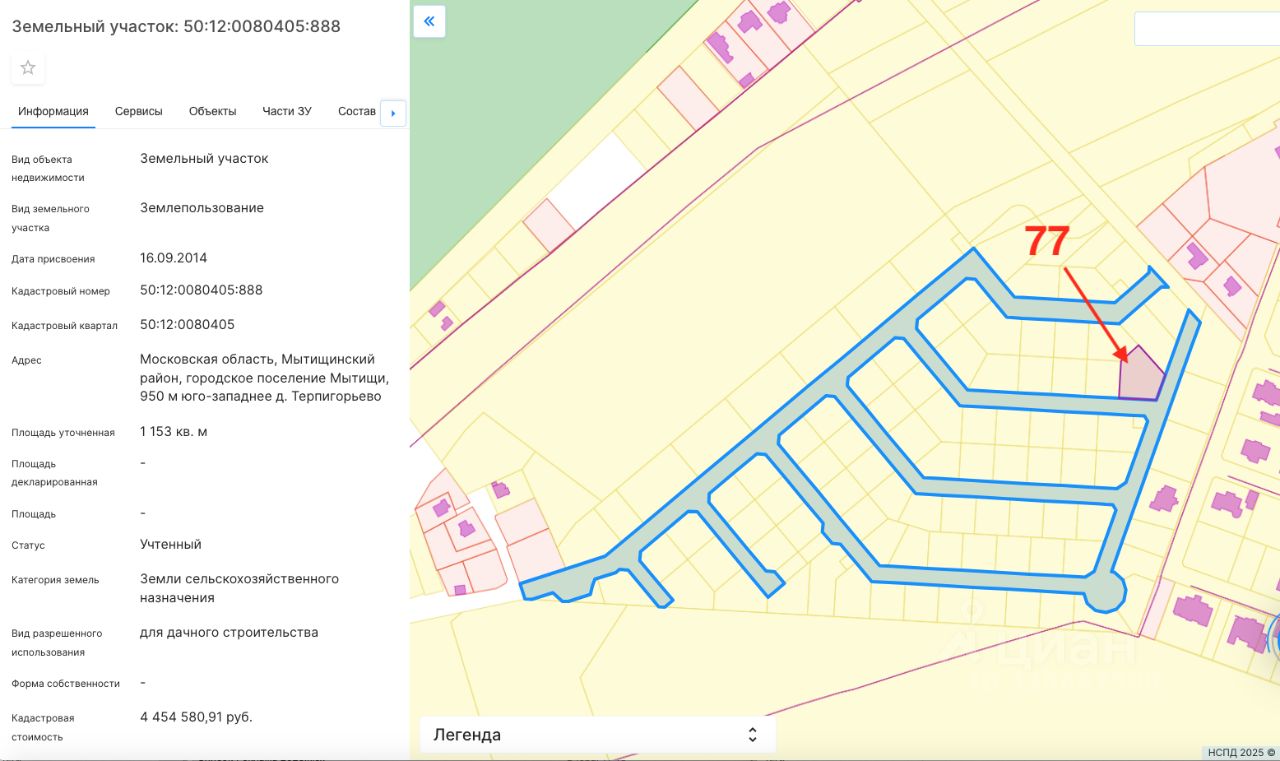Switch to the Сервисы tab
Image resolution: width=1280 pixels, height=761 pixels.
pyautogui.click(x=138, y=111)
